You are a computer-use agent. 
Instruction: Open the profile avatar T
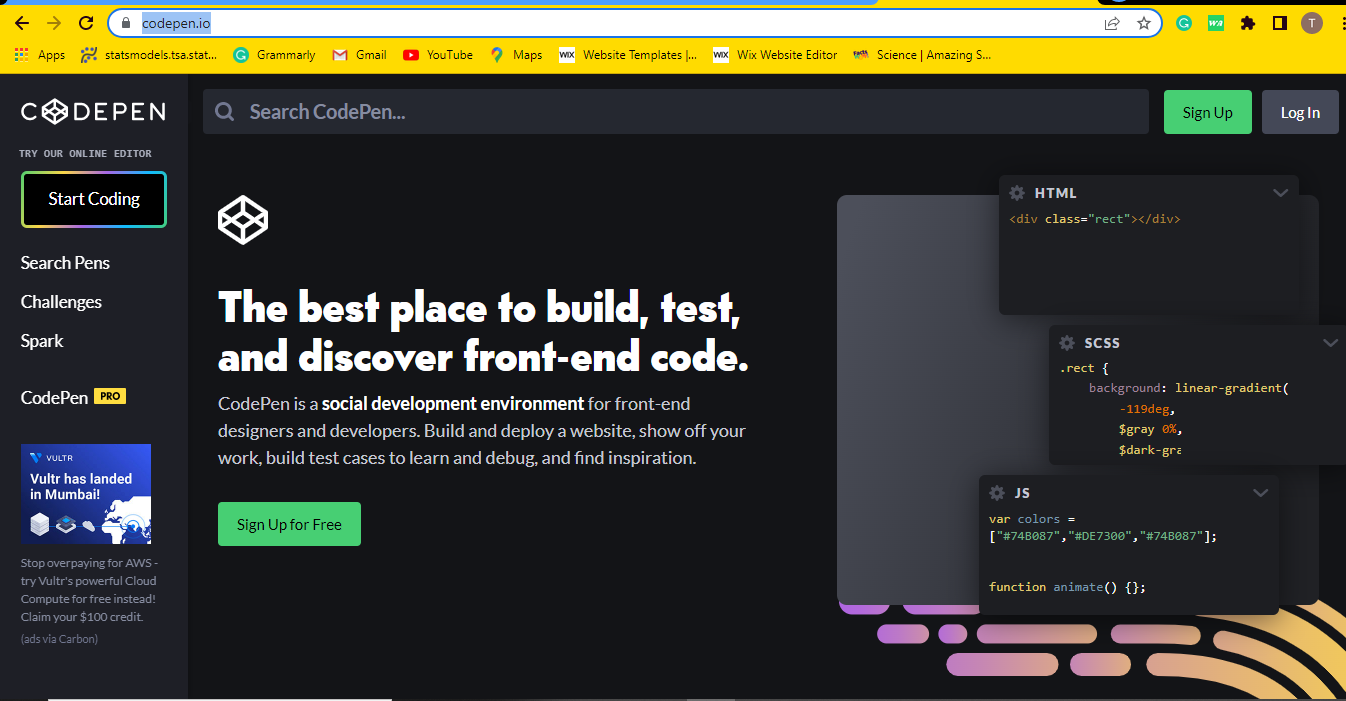pyautogui.click(x=1311, y=23)
